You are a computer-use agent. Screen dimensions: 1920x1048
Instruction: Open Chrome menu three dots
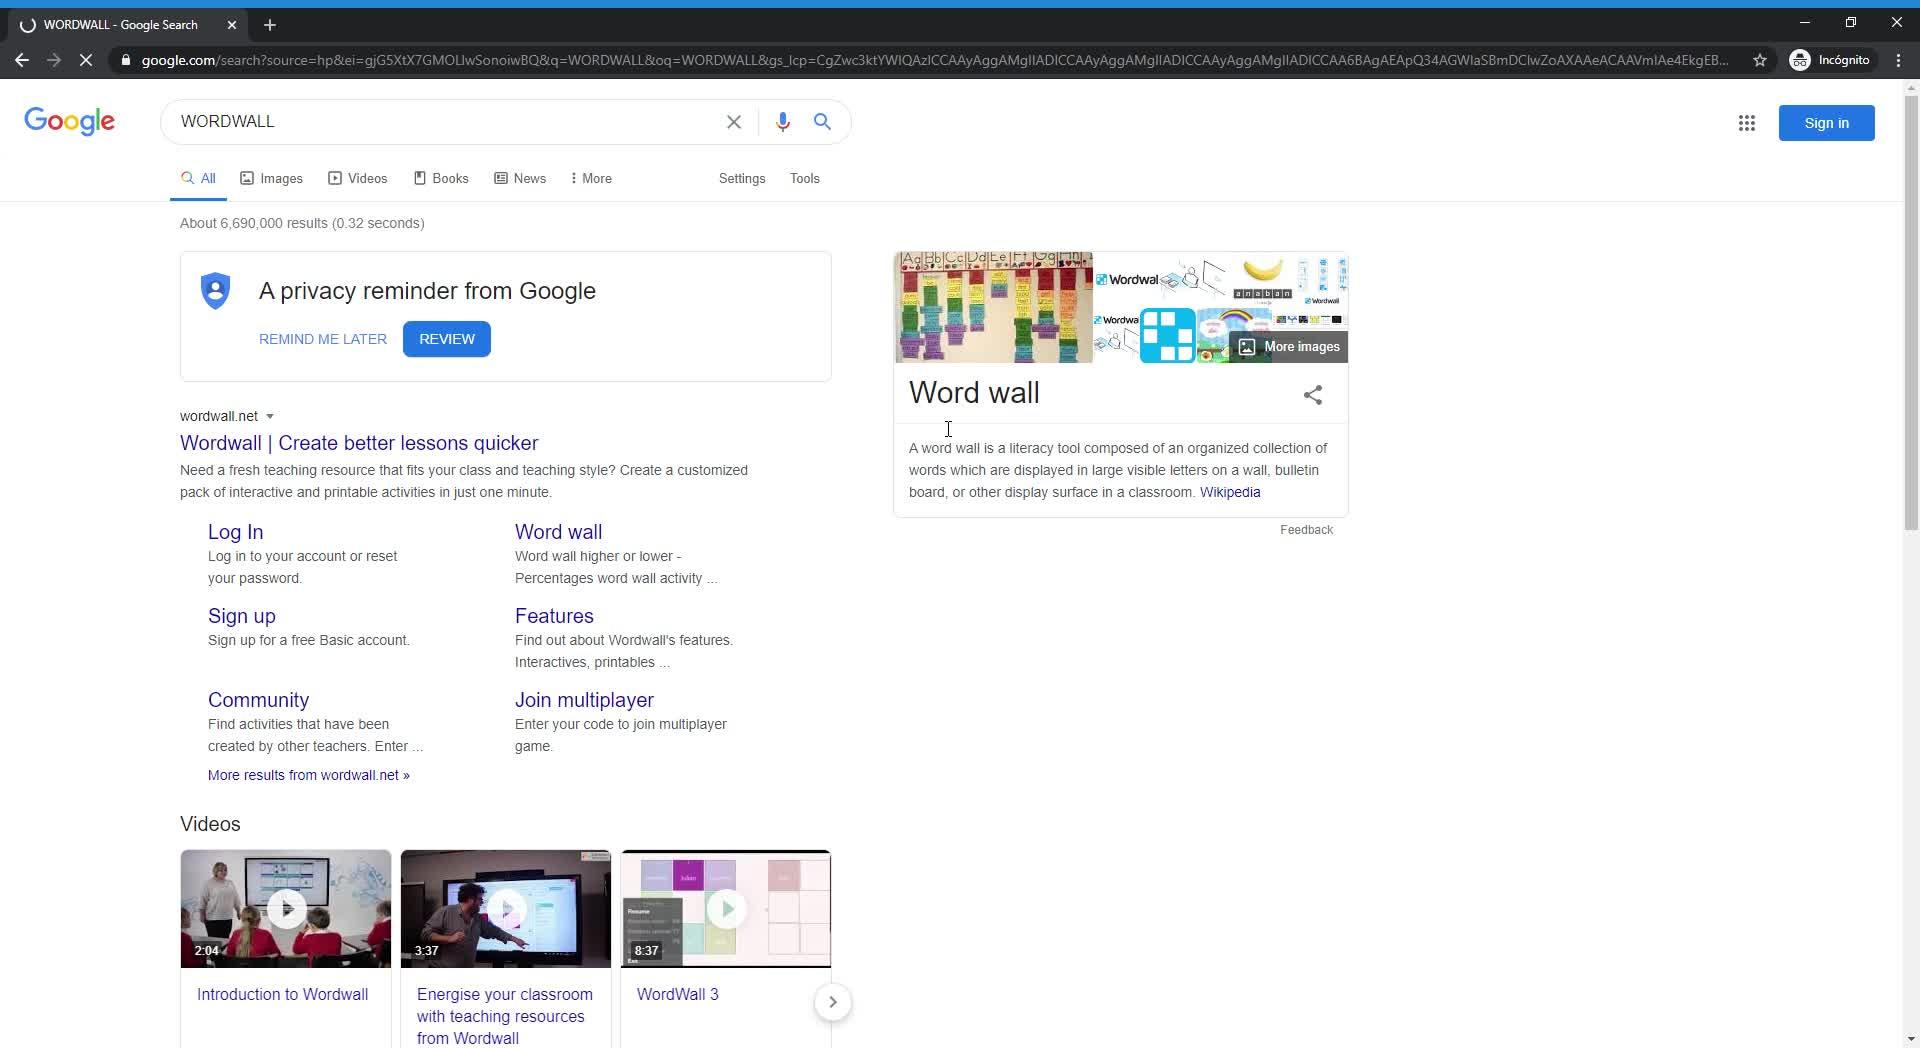tap(1899, 60)
